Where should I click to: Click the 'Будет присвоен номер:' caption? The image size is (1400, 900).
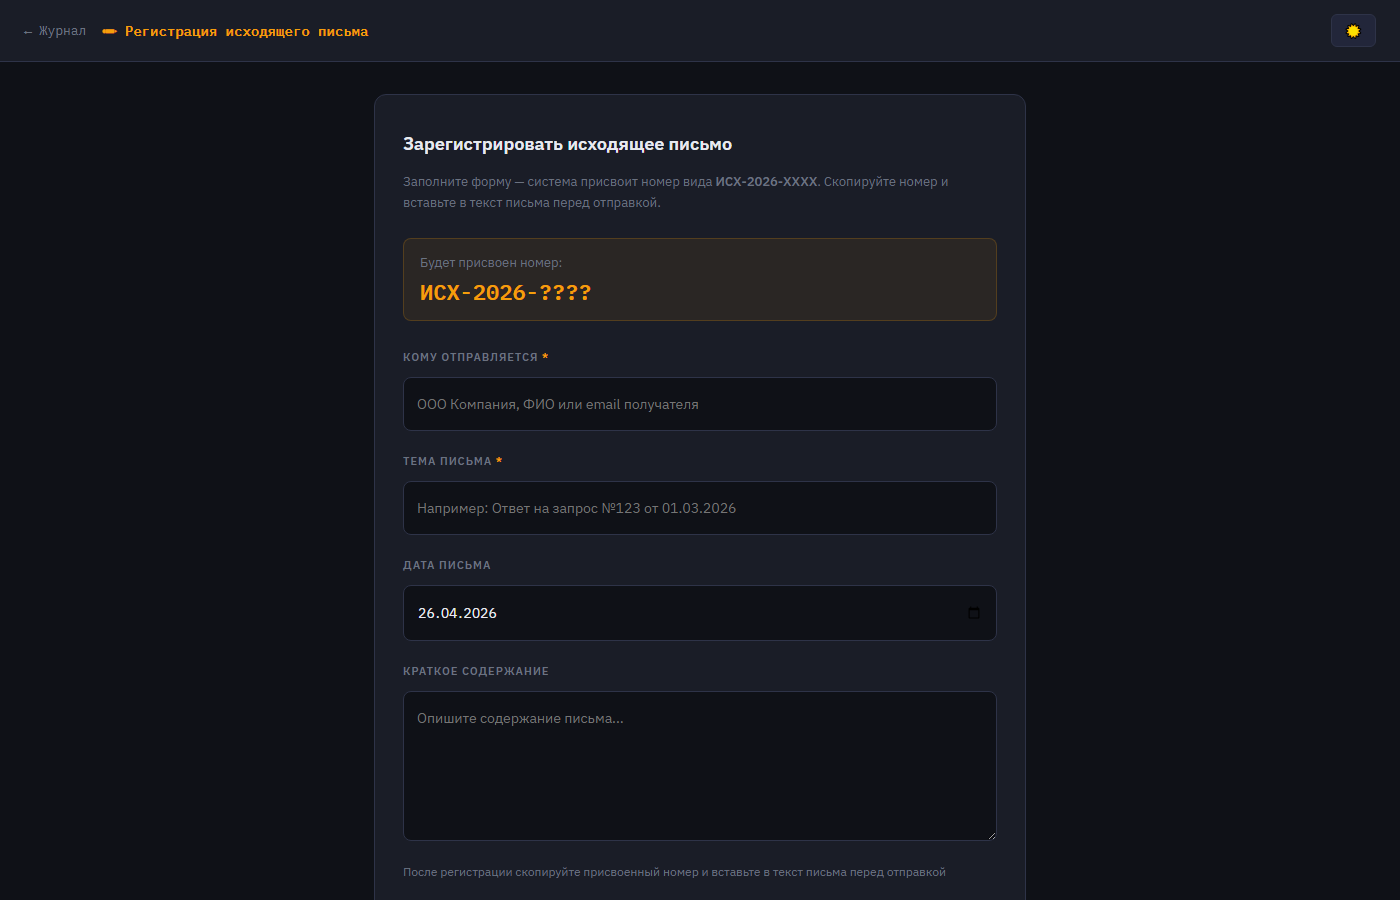[491, 263]
